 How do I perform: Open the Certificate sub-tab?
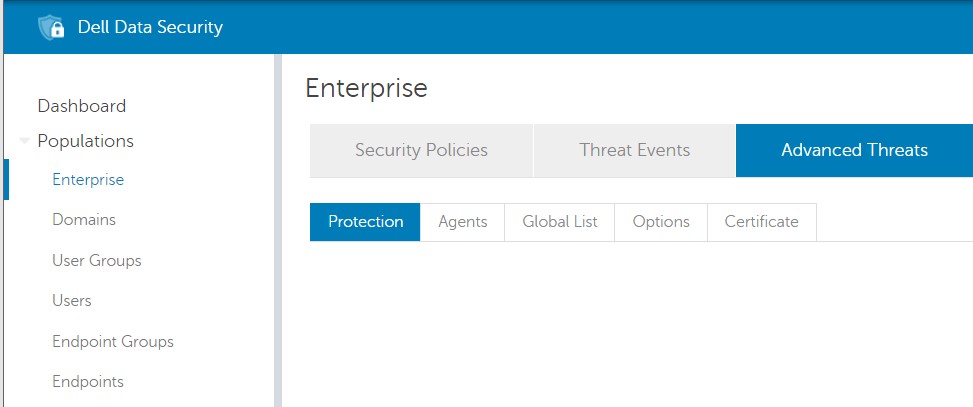click(761, 222)
